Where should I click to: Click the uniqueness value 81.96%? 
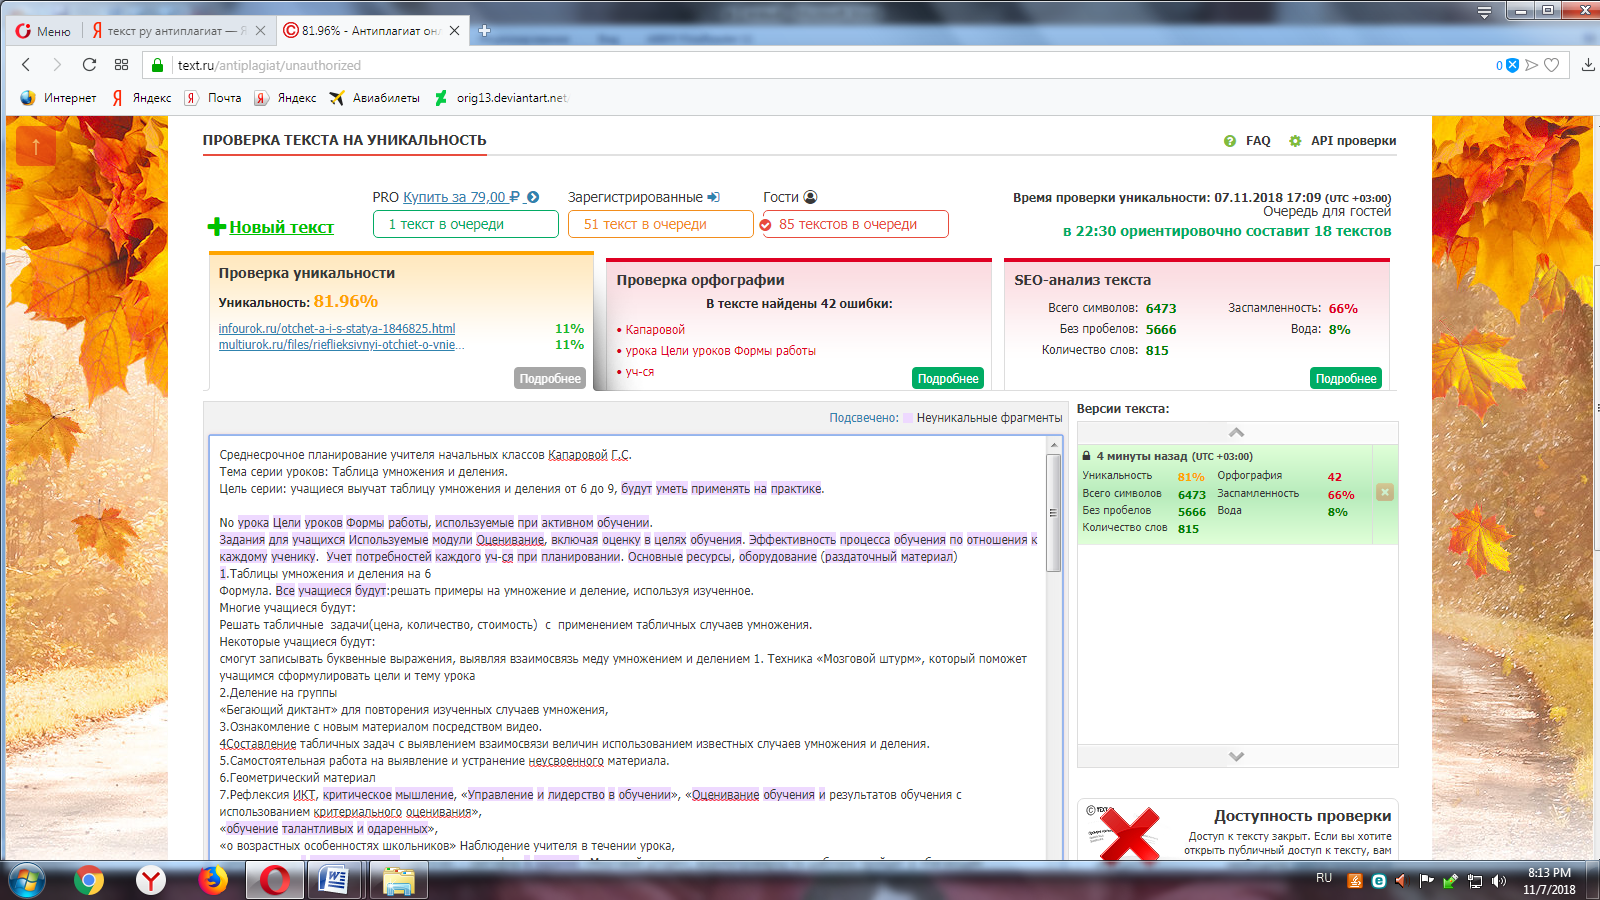(346, 301)
